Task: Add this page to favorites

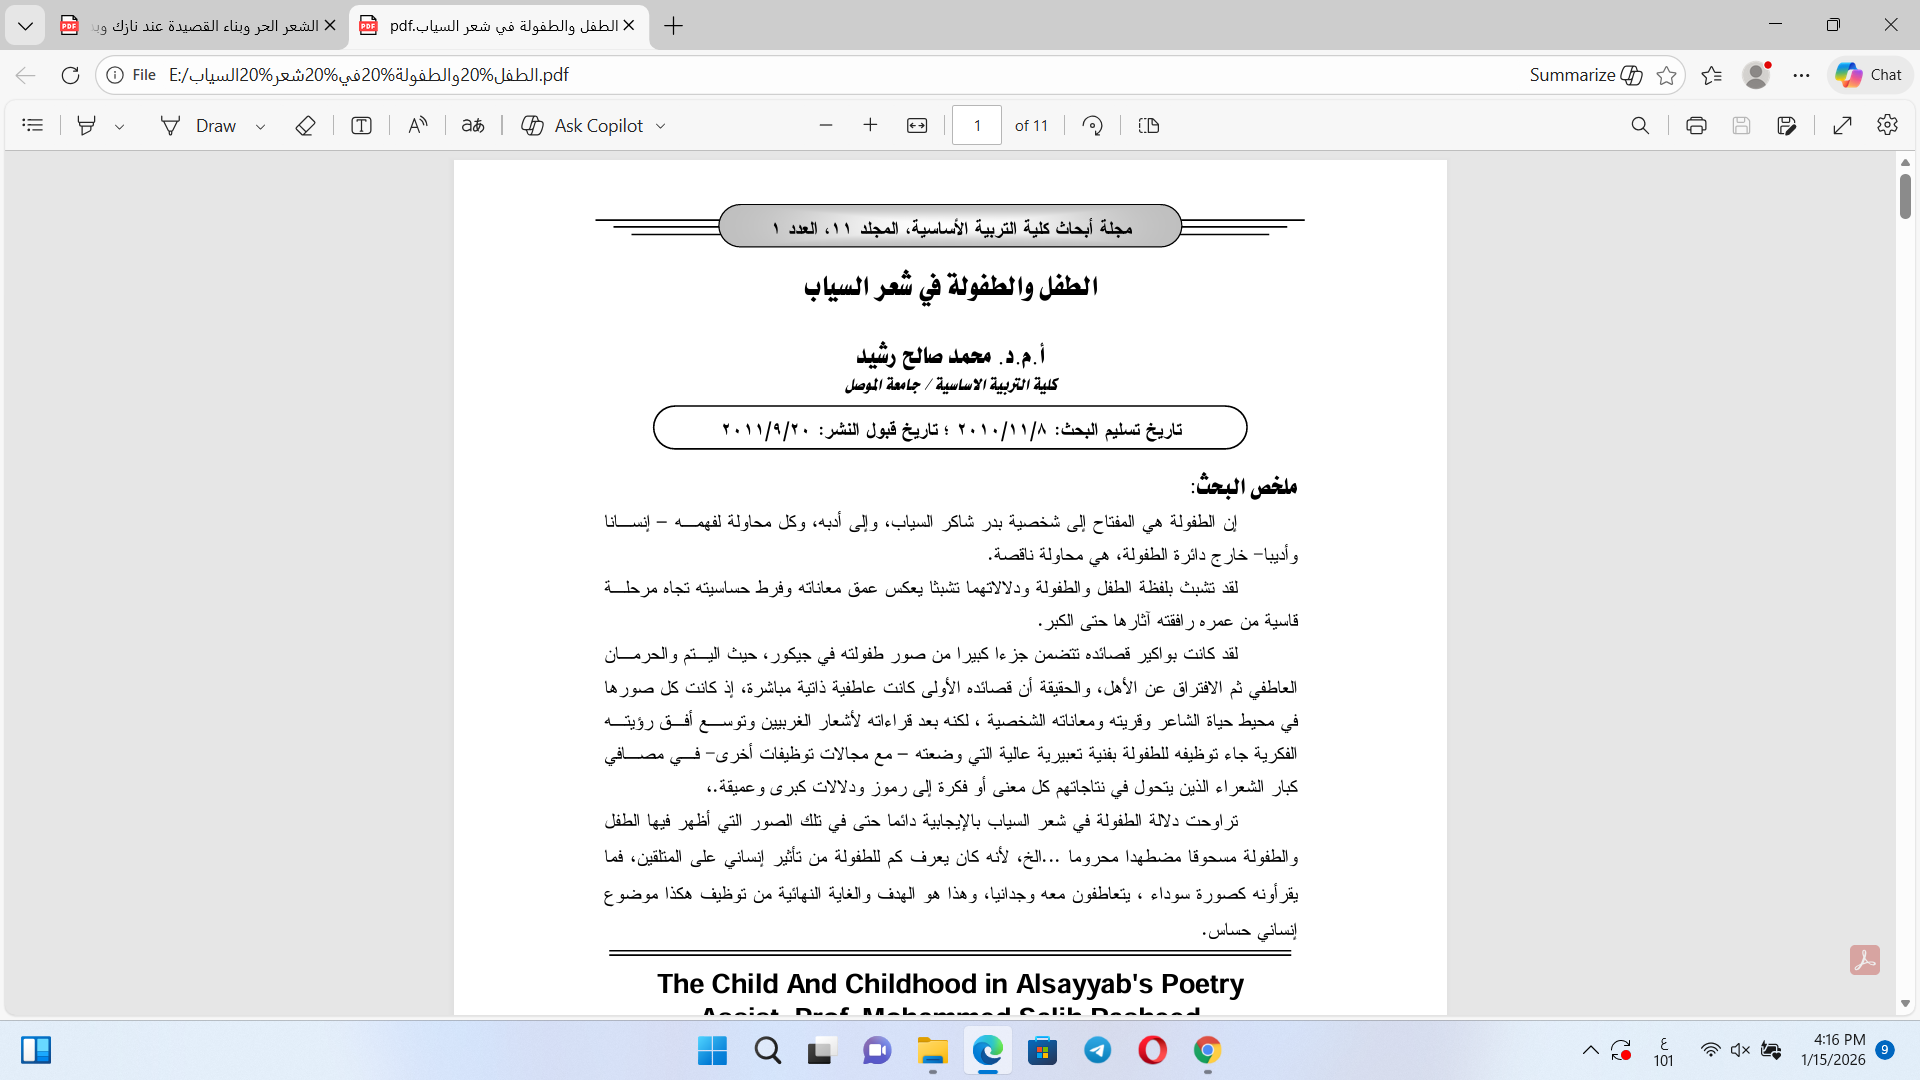Action: [x=1666, y=75]
